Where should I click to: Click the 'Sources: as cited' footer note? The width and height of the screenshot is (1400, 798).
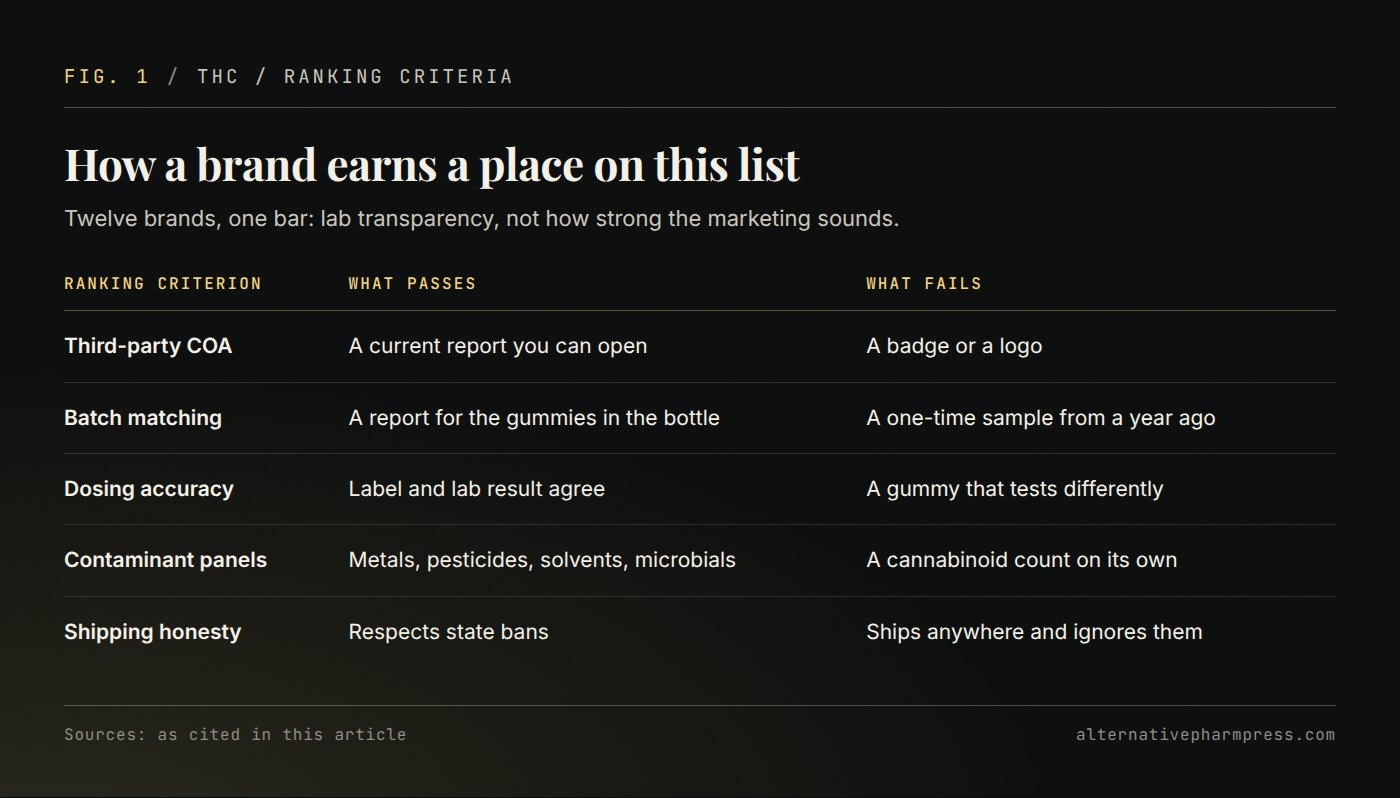pos(235,735)
